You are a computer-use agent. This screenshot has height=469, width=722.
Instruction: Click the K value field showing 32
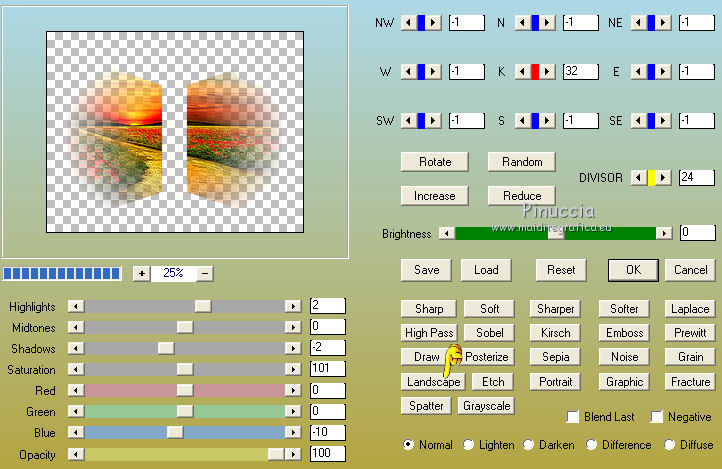click(581, 72)
